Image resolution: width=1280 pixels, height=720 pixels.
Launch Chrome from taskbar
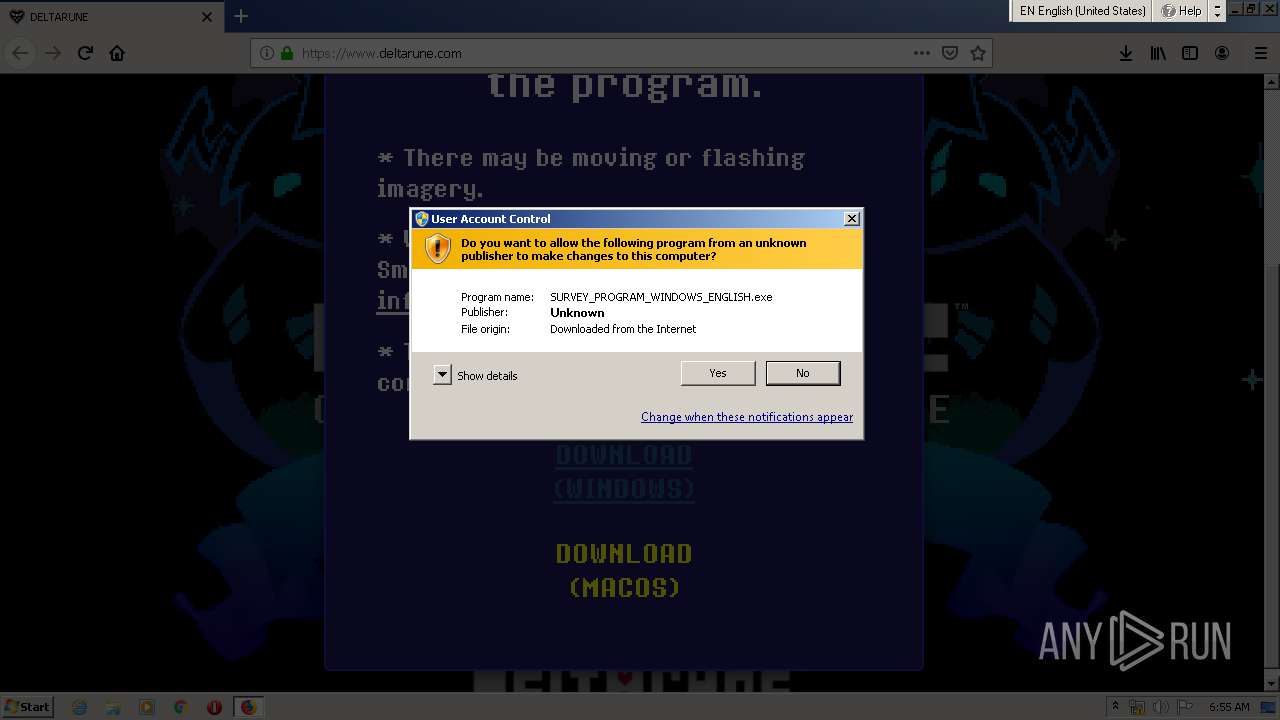tap(180, 707)
